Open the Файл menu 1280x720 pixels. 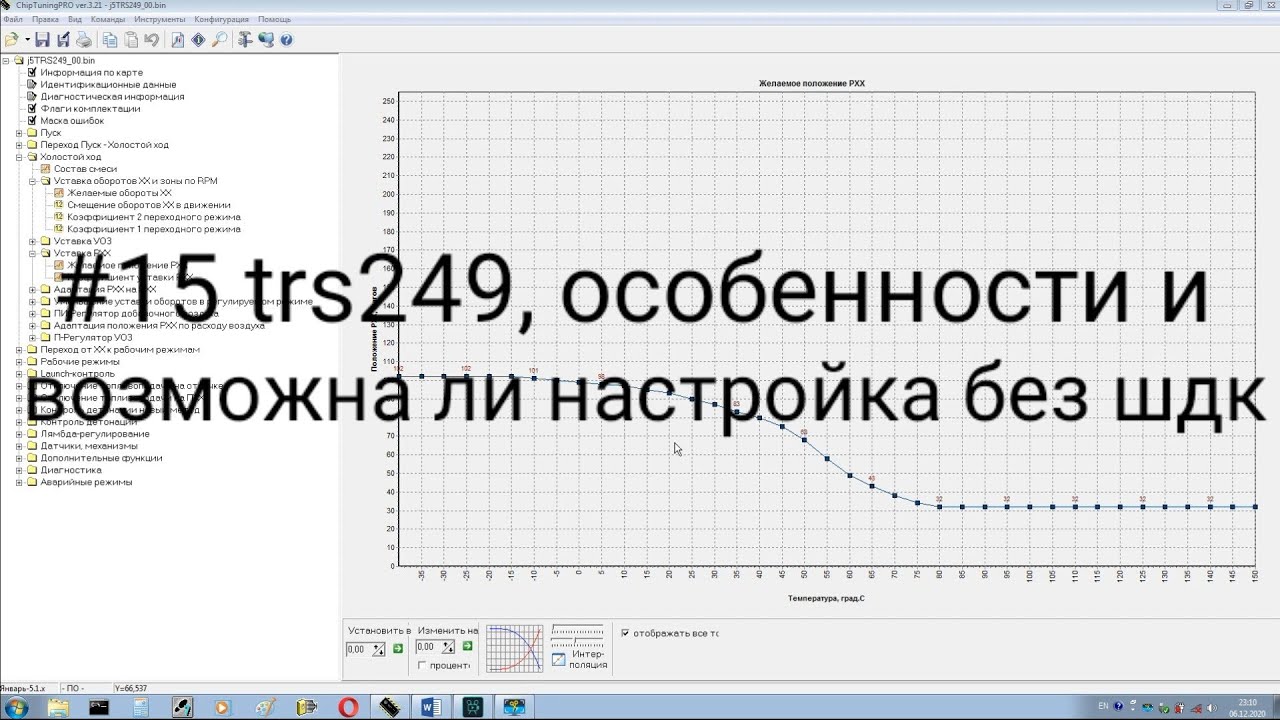point(13,19)
